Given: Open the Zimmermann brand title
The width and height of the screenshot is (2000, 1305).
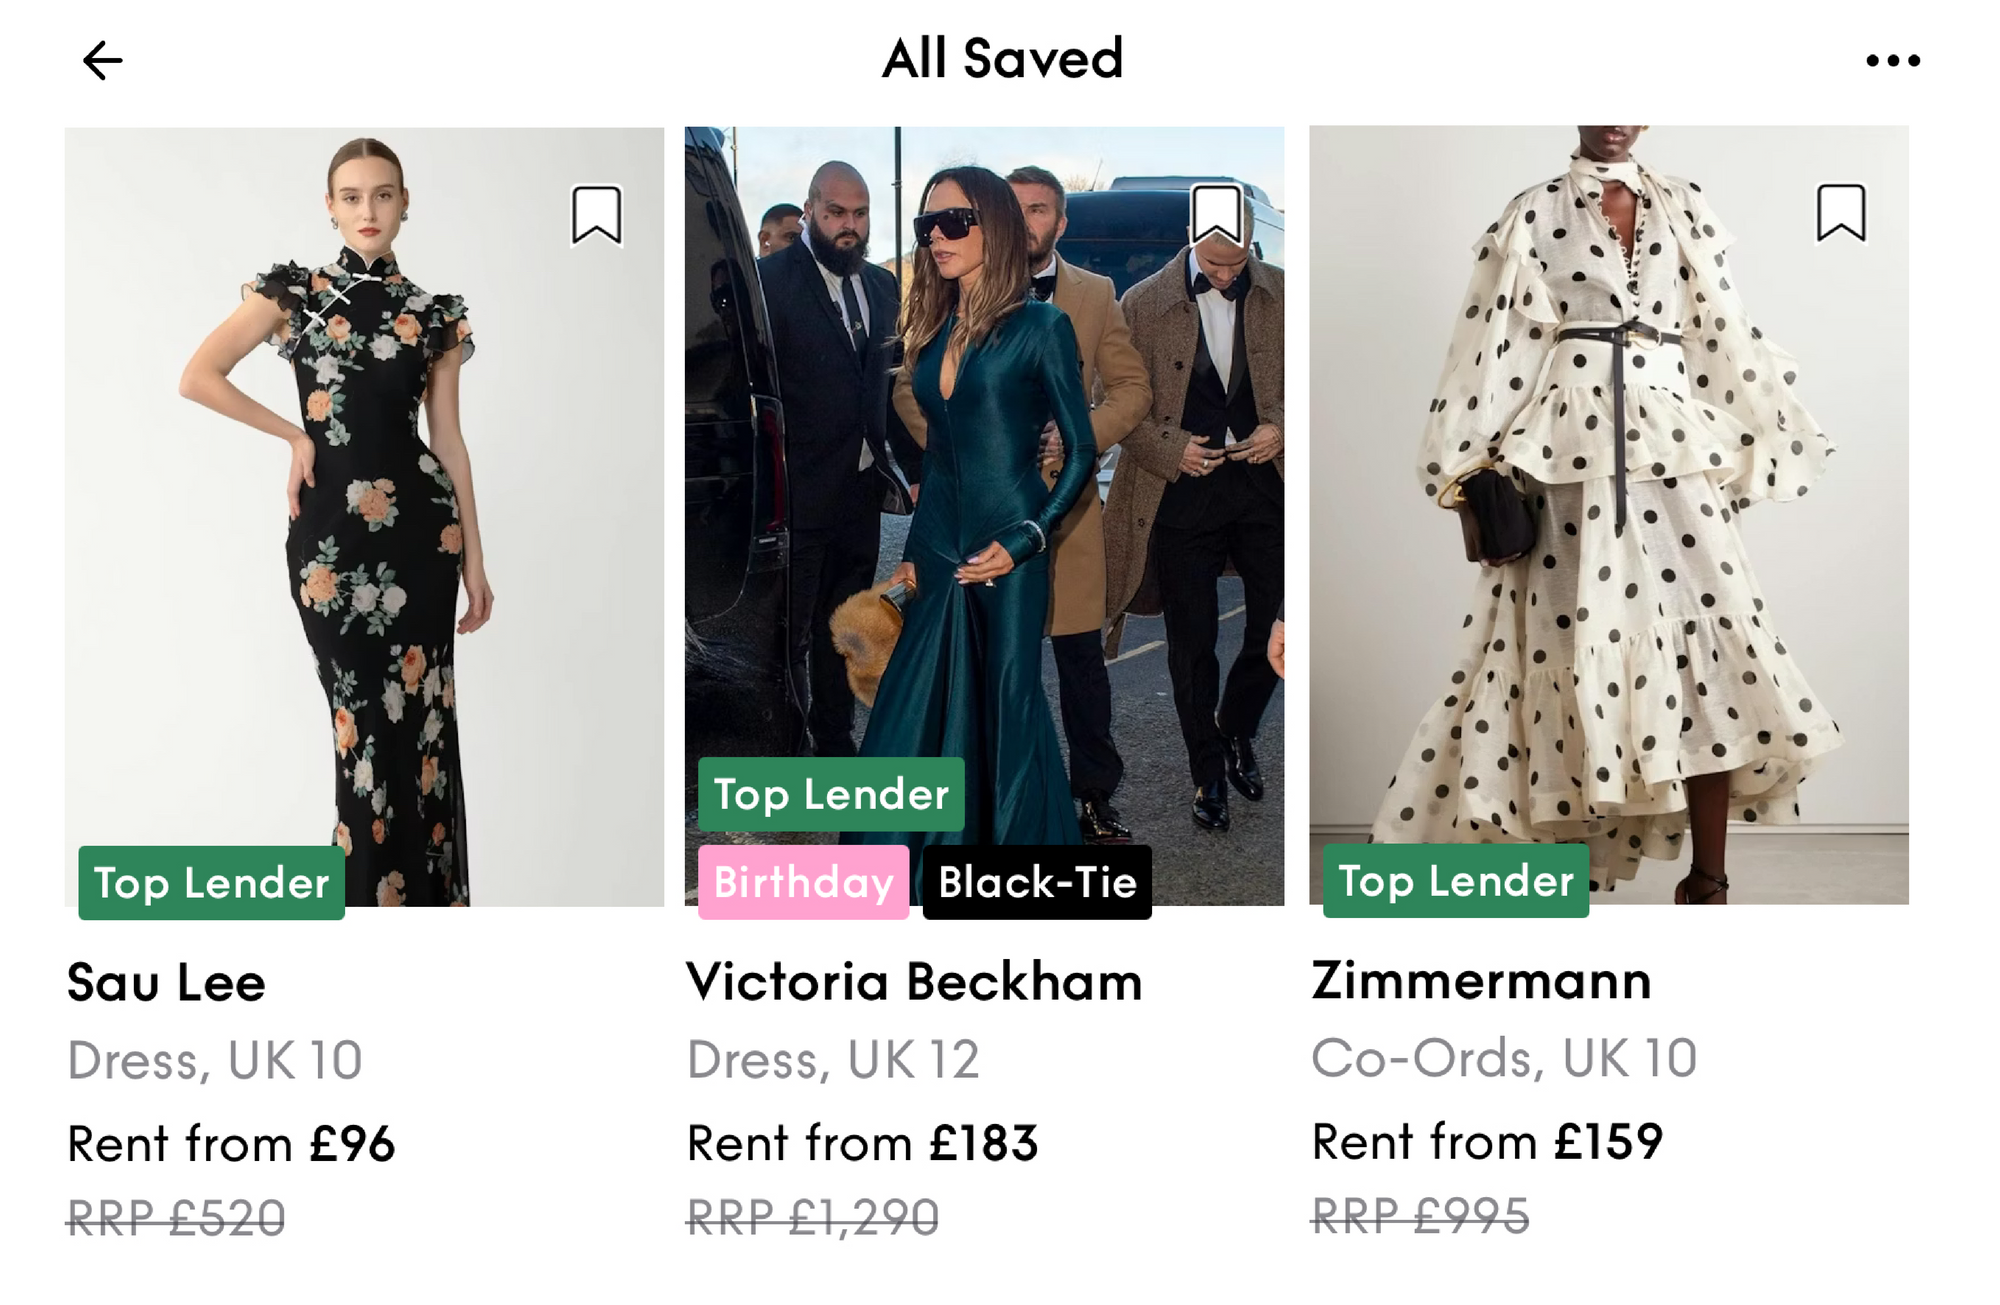Looking at the screenshot, I should 1481,980.
